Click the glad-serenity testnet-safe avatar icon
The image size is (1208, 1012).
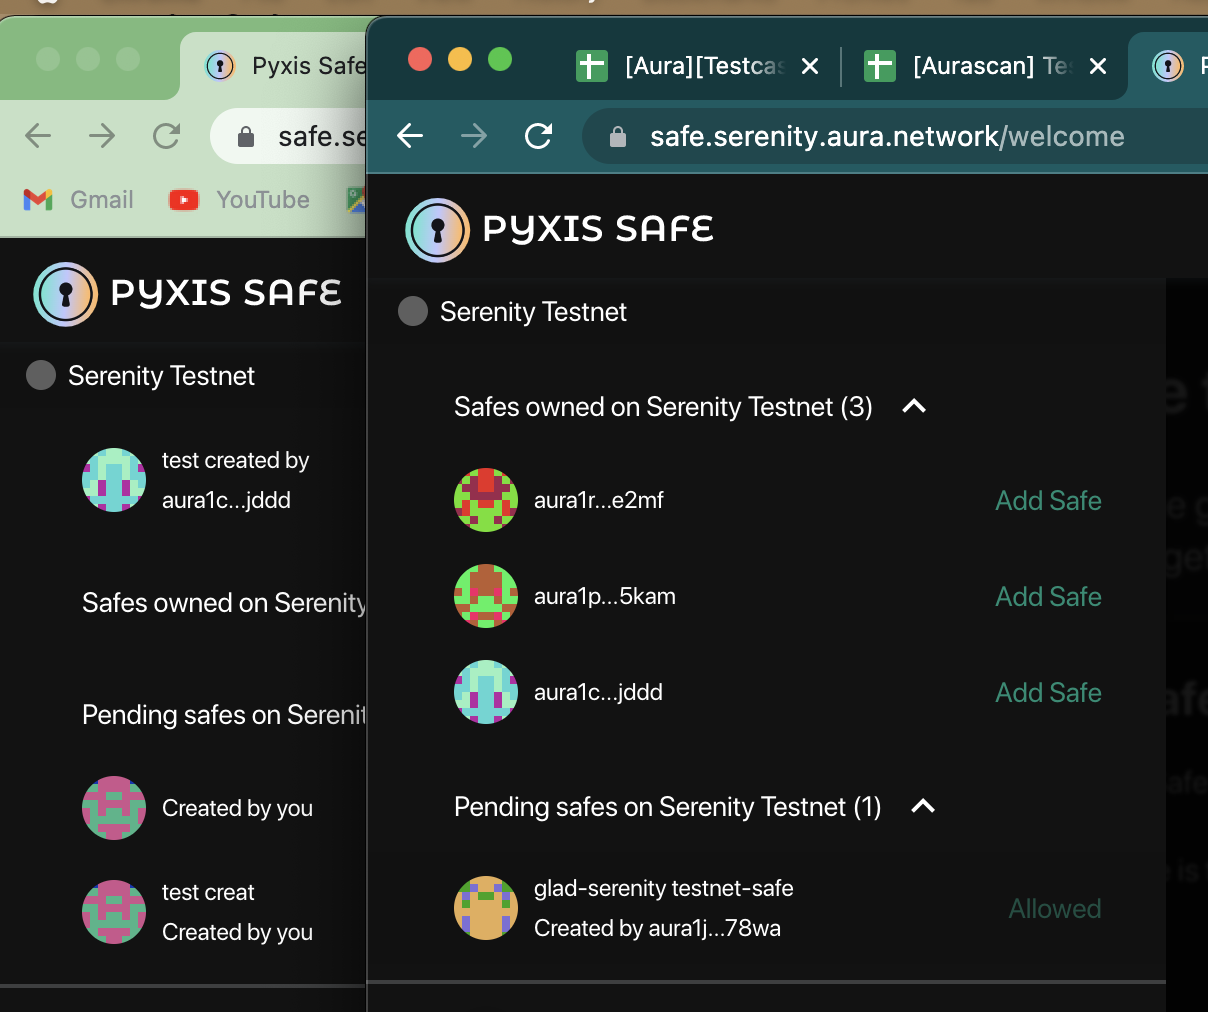point(486,908)
